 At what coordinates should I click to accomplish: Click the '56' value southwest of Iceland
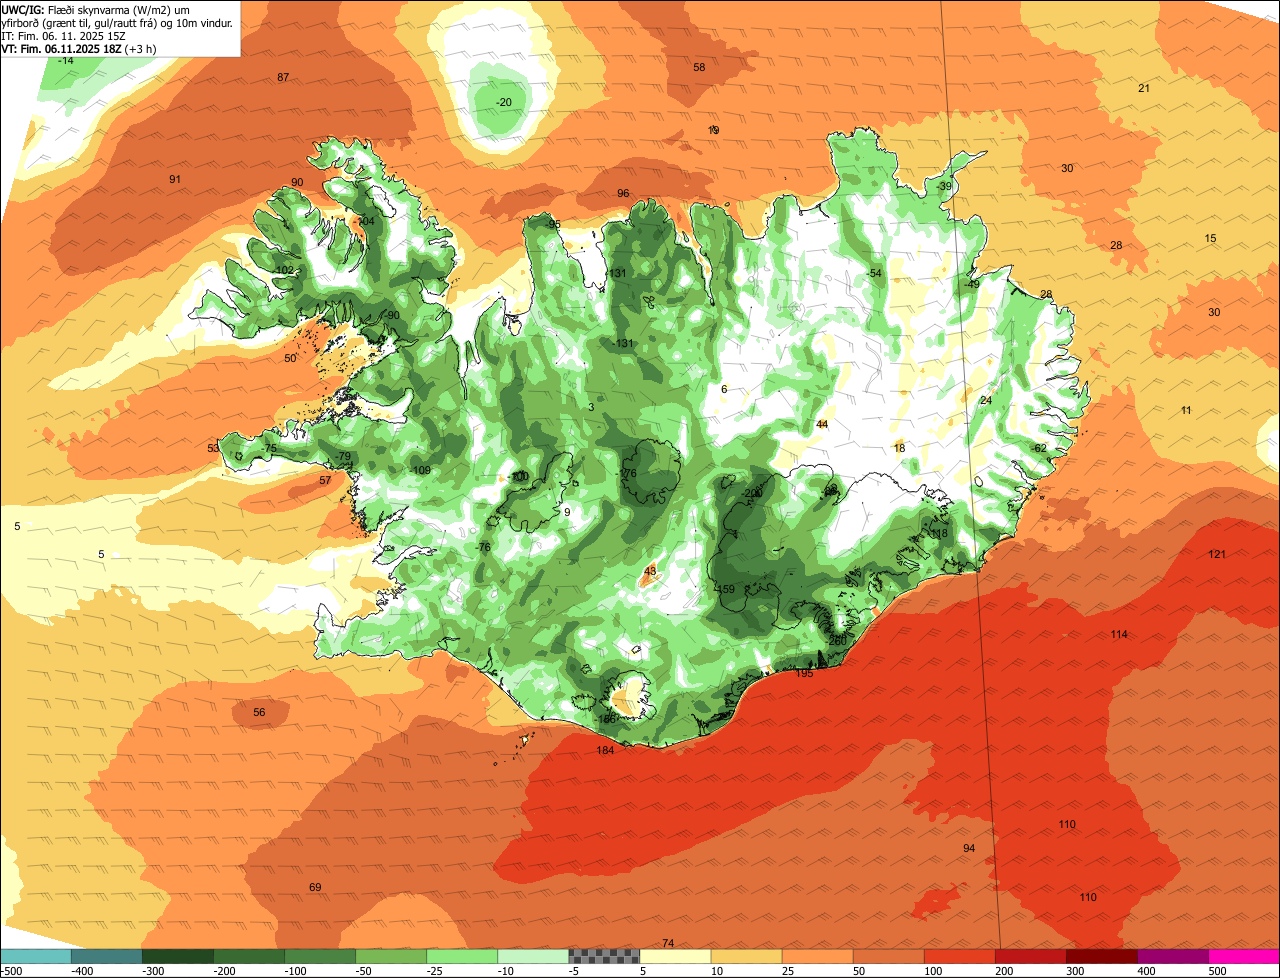click(x=259, y=713)
